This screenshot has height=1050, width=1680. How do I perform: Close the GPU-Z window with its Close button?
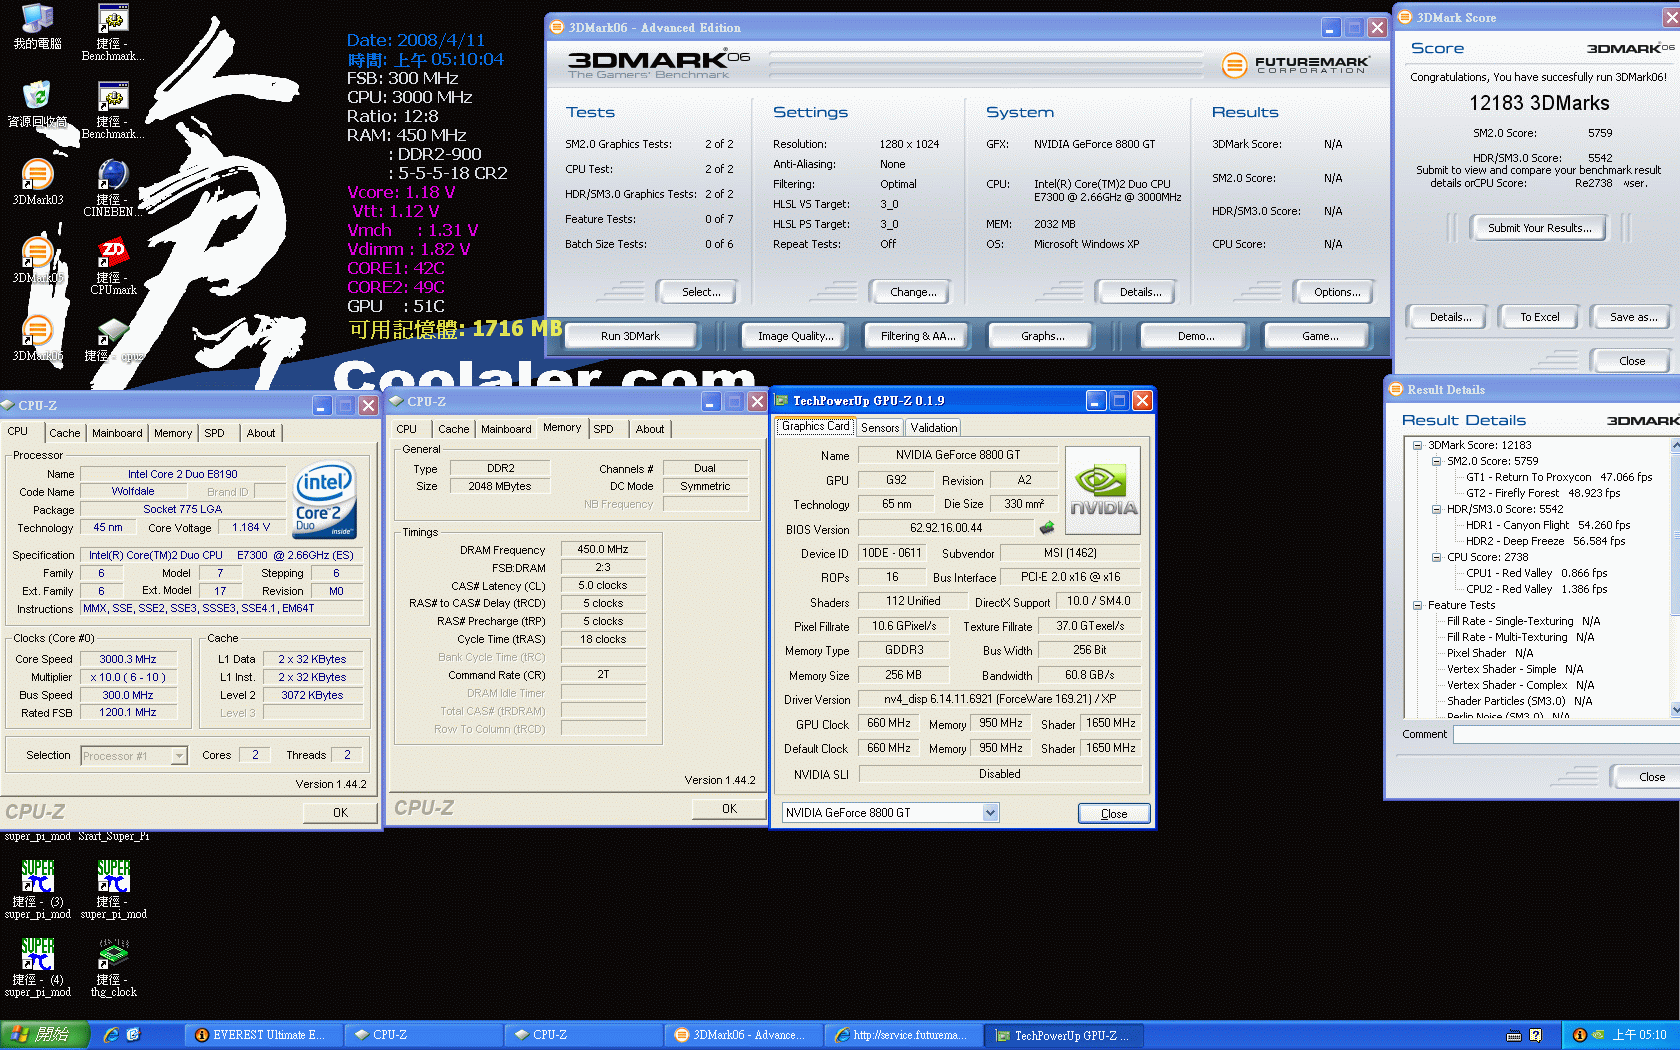pyautogui.click(x=1114, y=814)
